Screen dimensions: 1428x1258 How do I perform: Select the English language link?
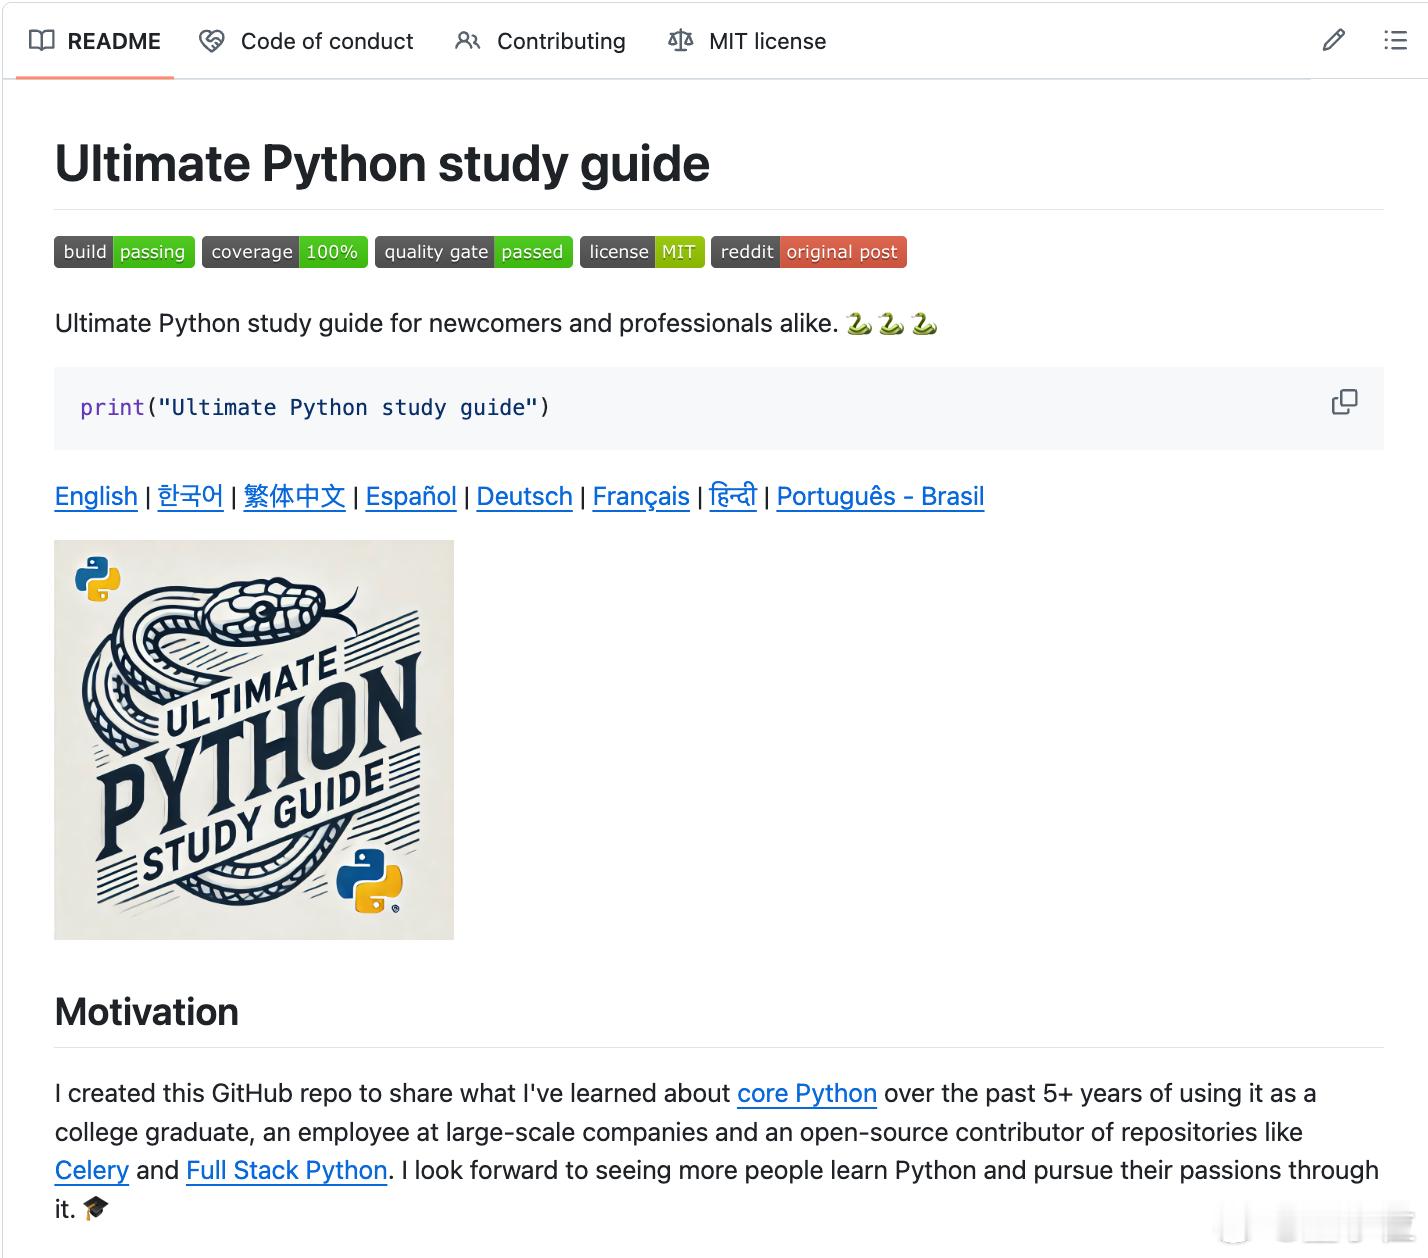[x=95, y=496]
